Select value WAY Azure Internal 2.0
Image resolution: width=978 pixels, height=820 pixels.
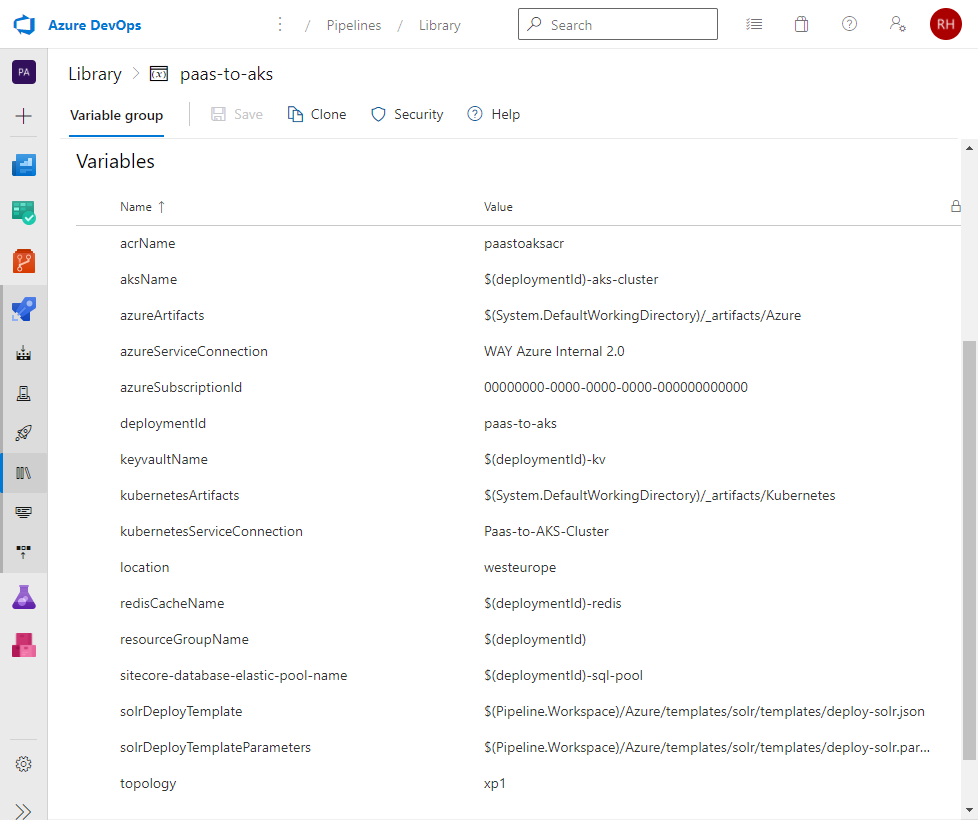tap(554, 352)
